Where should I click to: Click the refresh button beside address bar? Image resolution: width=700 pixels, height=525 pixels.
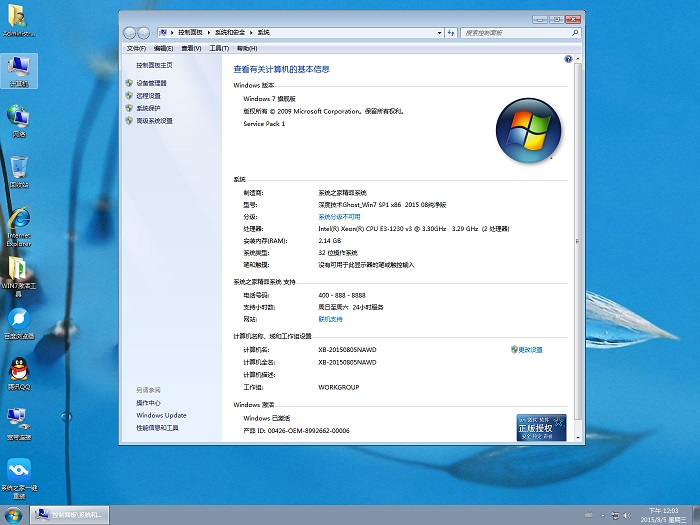(453, 32)
